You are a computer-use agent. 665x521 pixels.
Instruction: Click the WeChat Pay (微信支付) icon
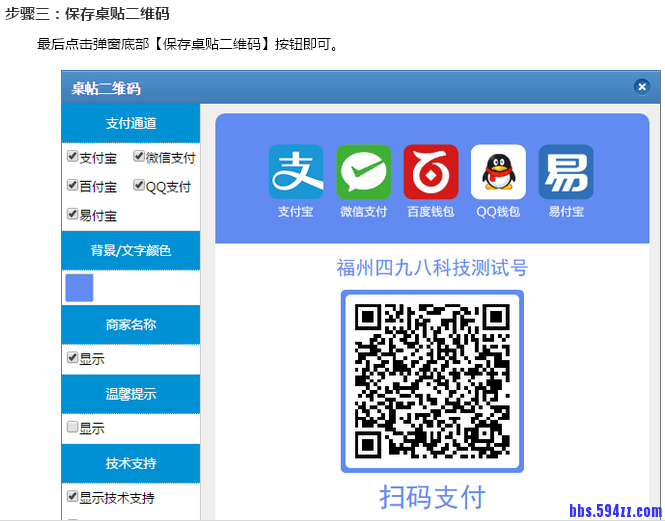(x=363, y=172)
